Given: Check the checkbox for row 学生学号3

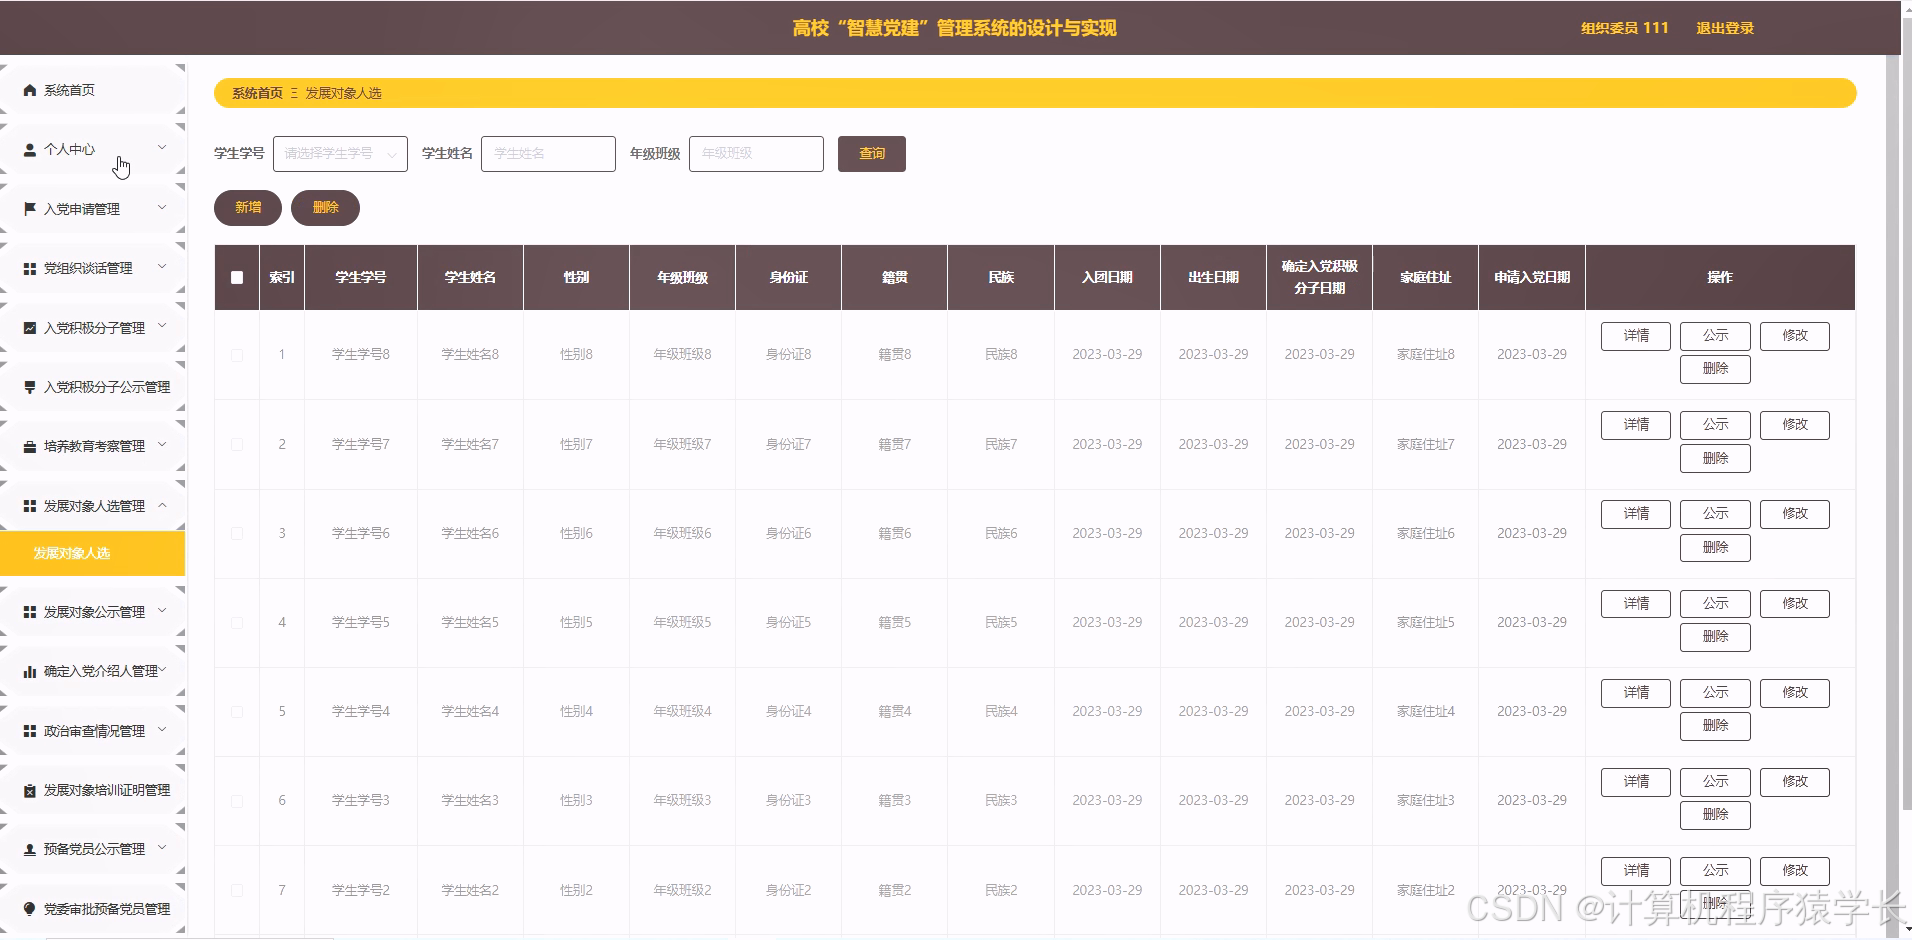Looking at the screenshot, I should click(x=237, y=801).
